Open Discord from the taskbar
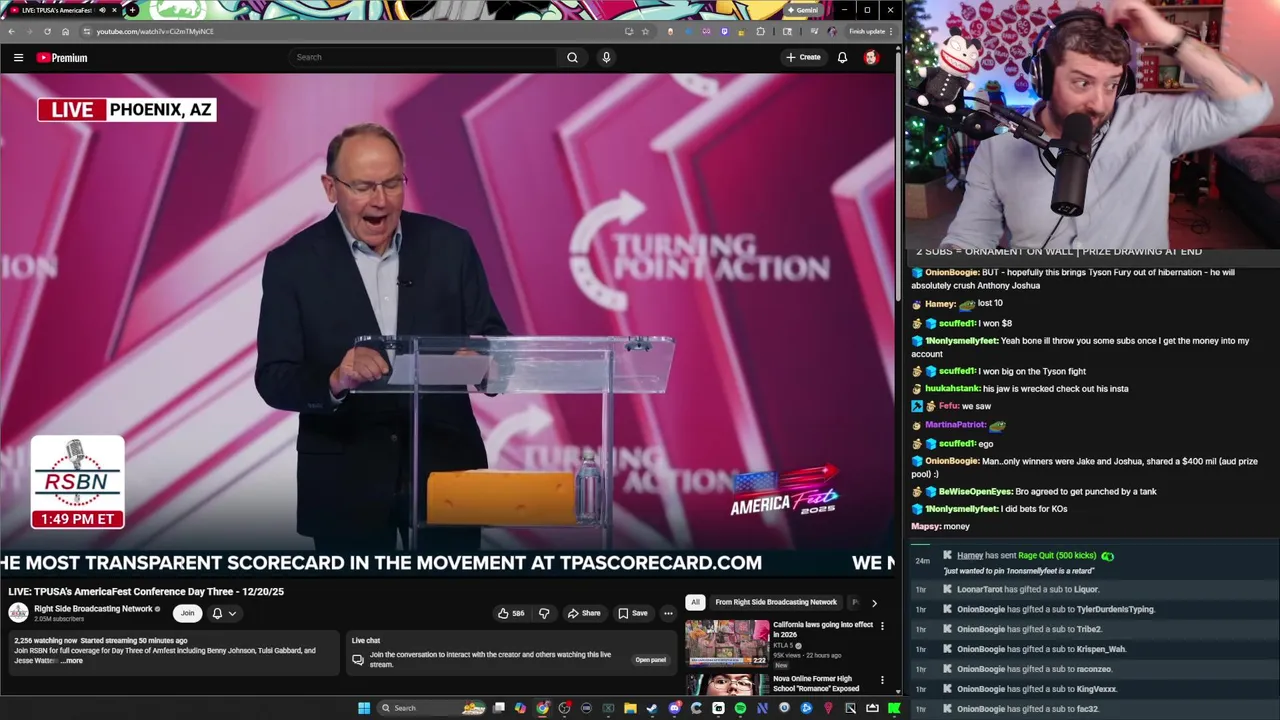 point(674,708)
